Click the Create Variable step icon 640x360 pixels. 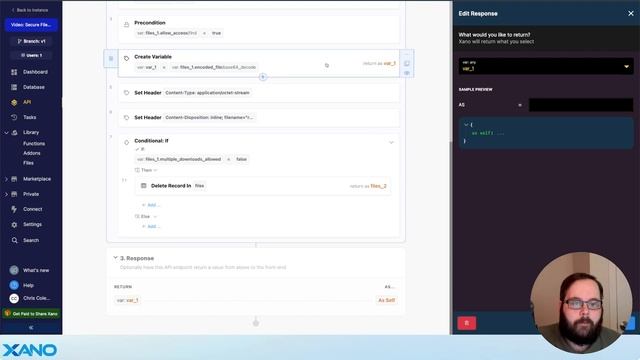click(x=126, y=58)
